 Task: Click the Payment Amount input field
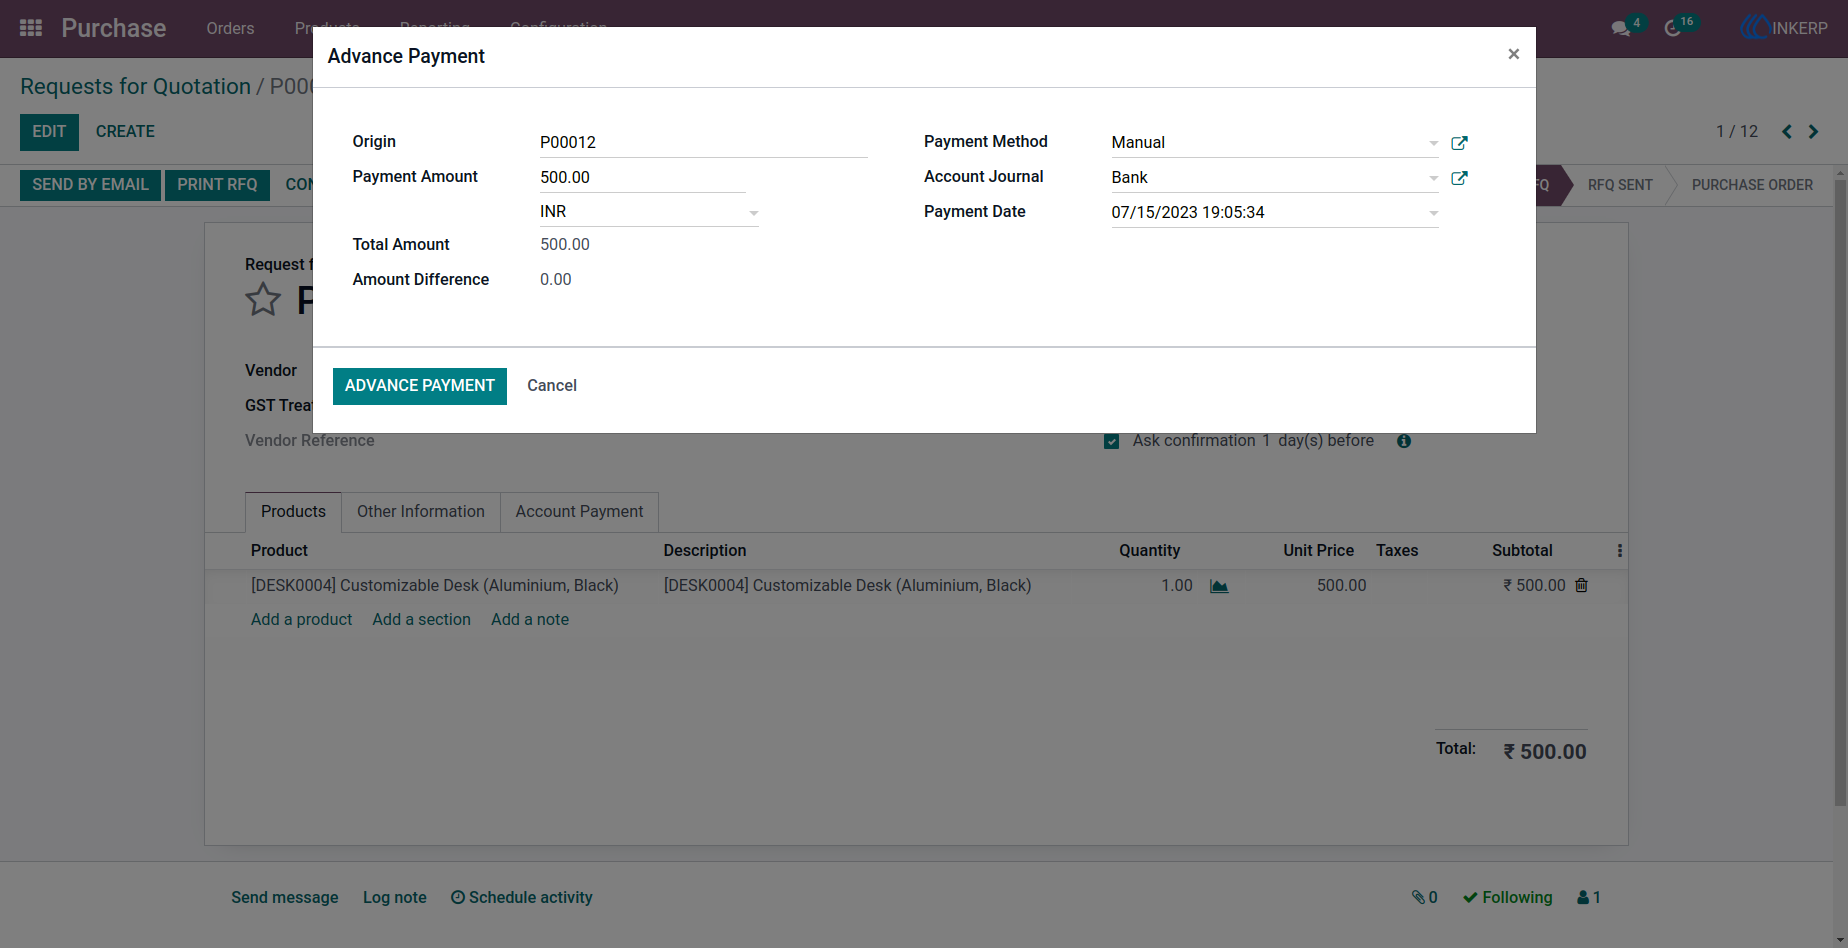643,177
